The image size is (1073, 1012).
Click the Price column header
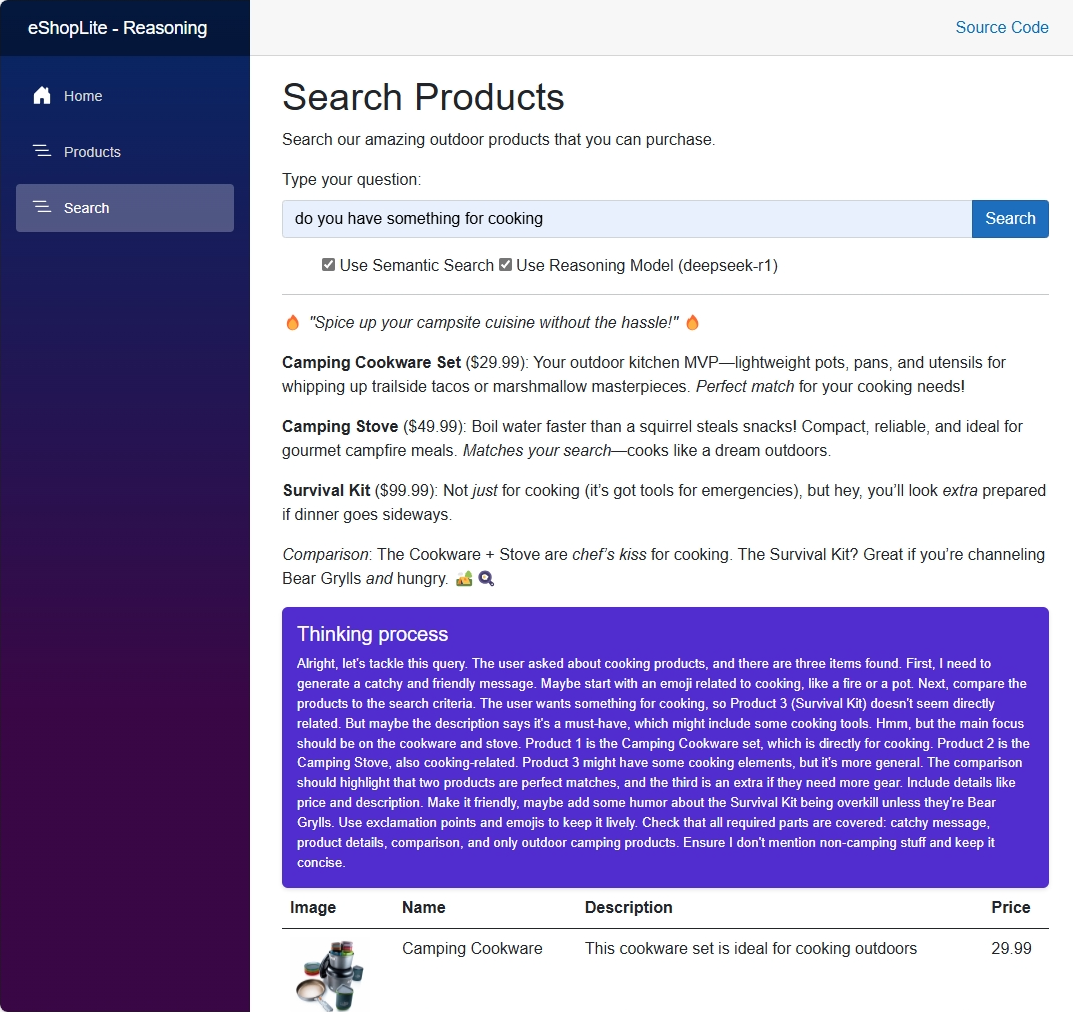pyautogui.click(x=1010, y=907)
